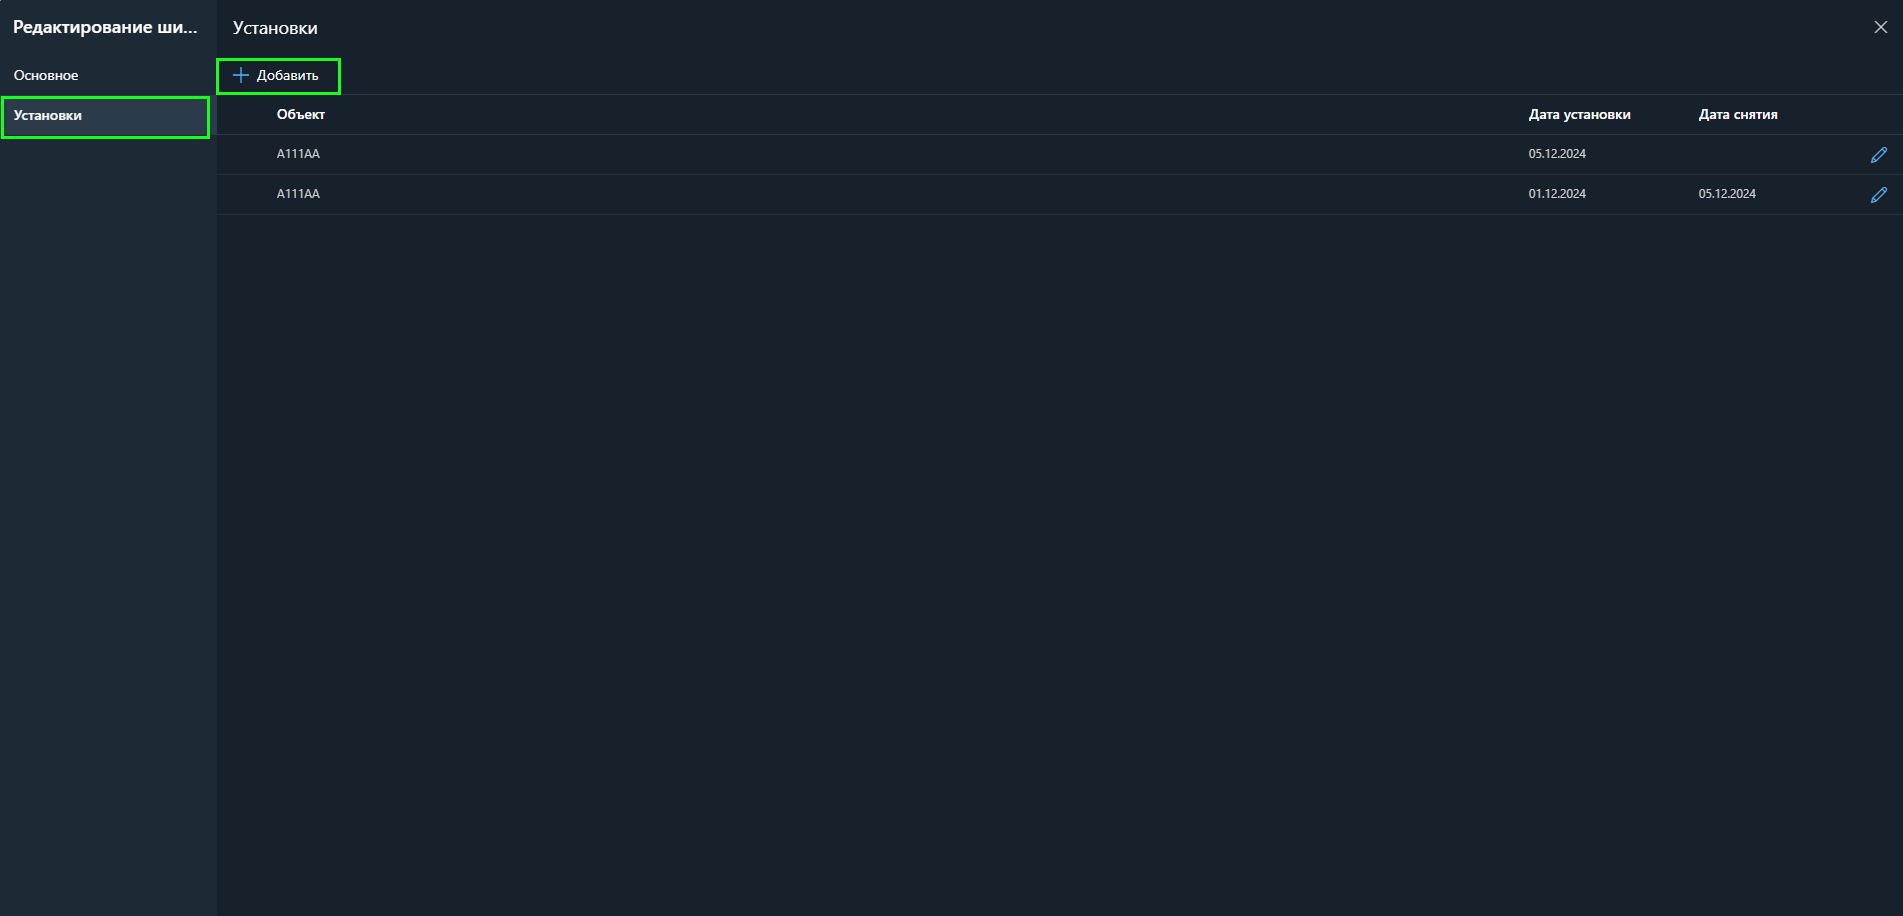
Task: Click the blue plus symbol in the toolbar
Action: 242,75
